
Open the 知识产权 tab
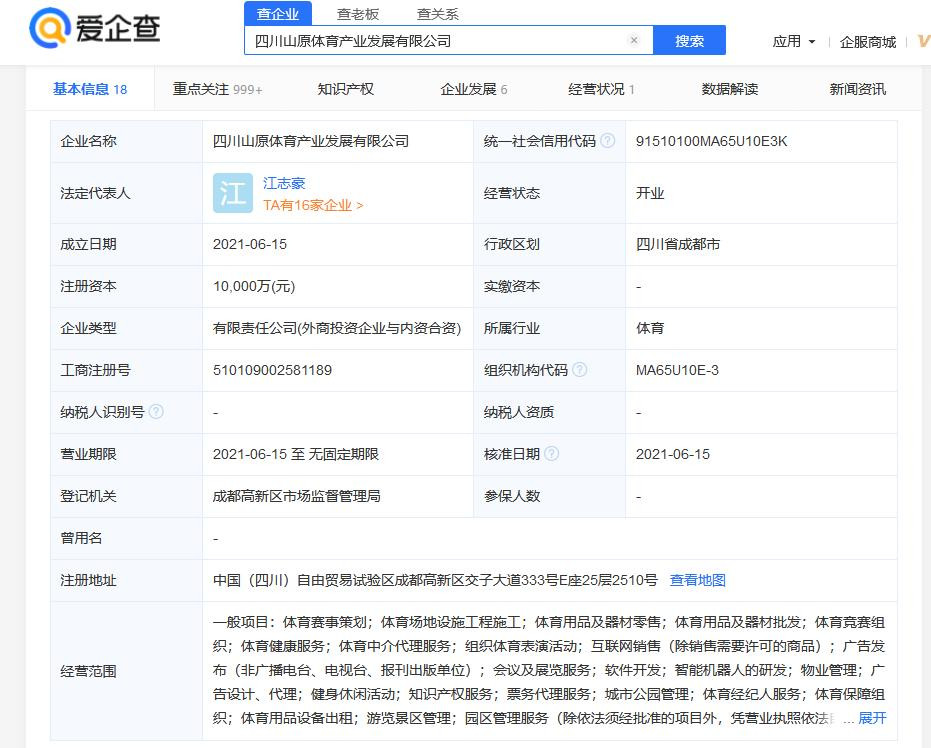point(346,89)
